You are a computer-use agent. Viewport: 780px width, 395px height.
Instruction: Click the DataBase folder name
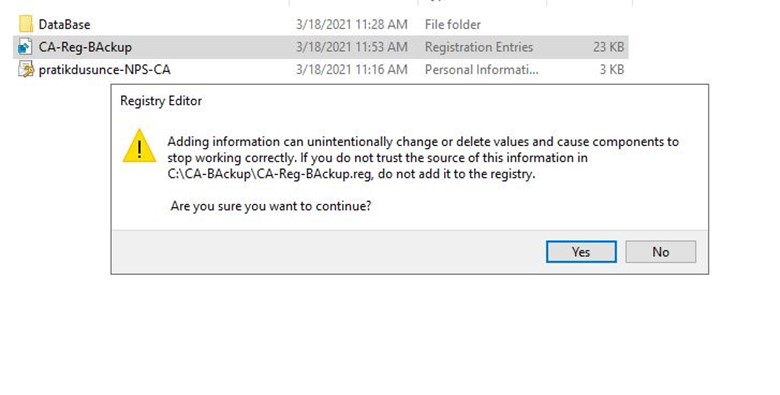(x=64, y=24)
